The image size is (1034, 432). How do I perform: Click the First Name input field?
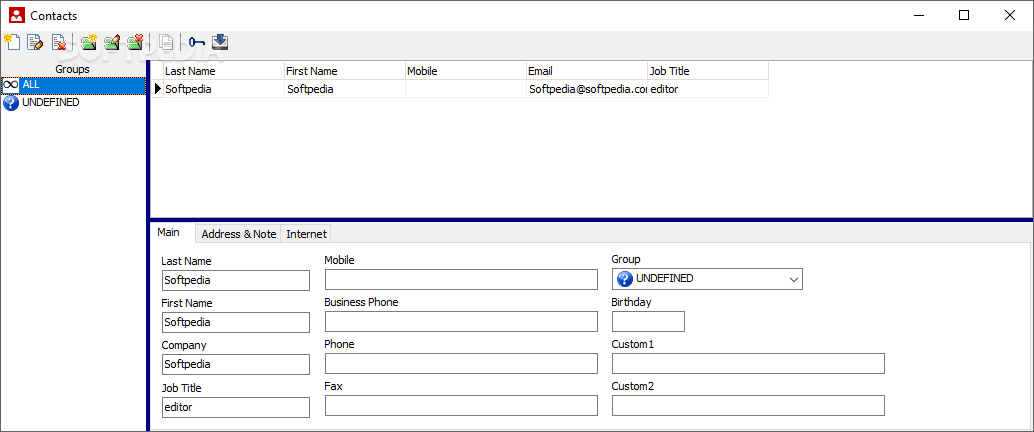(x=235, y=323)
